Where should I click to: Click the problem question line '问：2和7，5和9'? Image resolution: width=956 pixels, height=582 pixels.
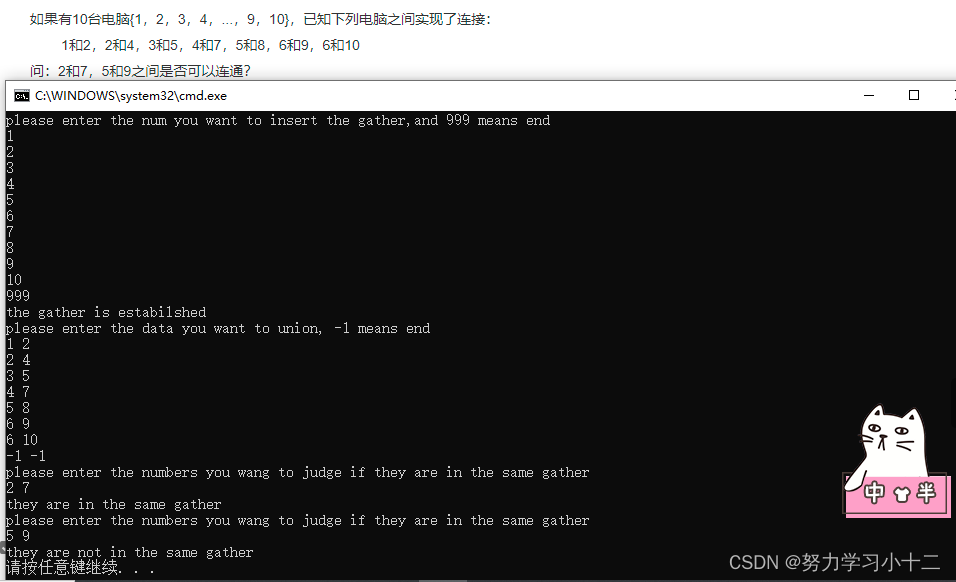[140, 71]
